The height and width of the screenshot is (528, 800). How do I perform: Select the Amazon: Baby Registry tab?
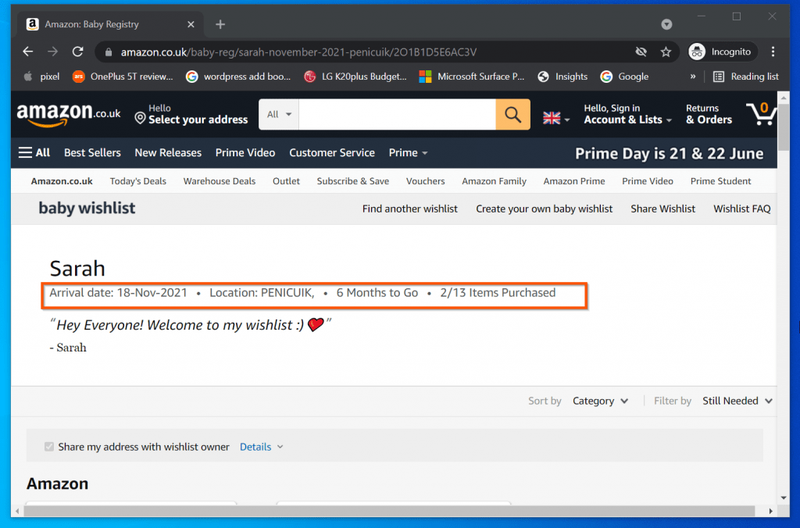click(110, 24)
